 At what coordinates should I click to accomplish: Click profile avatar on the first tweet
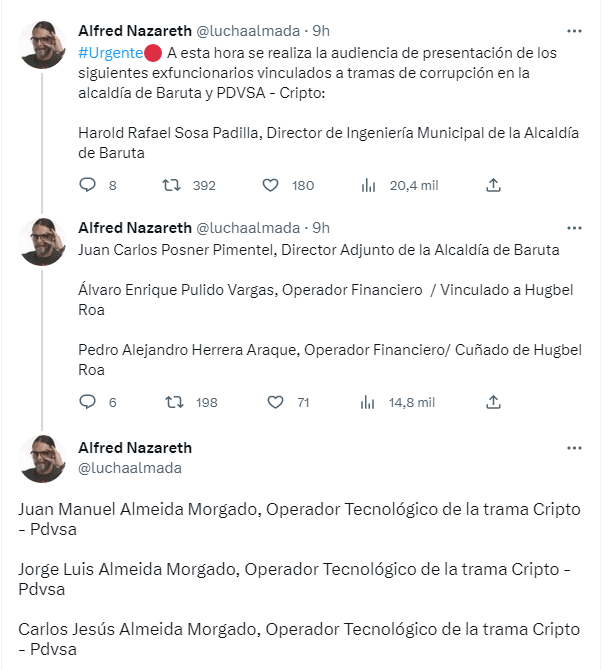tap(42, 44)
